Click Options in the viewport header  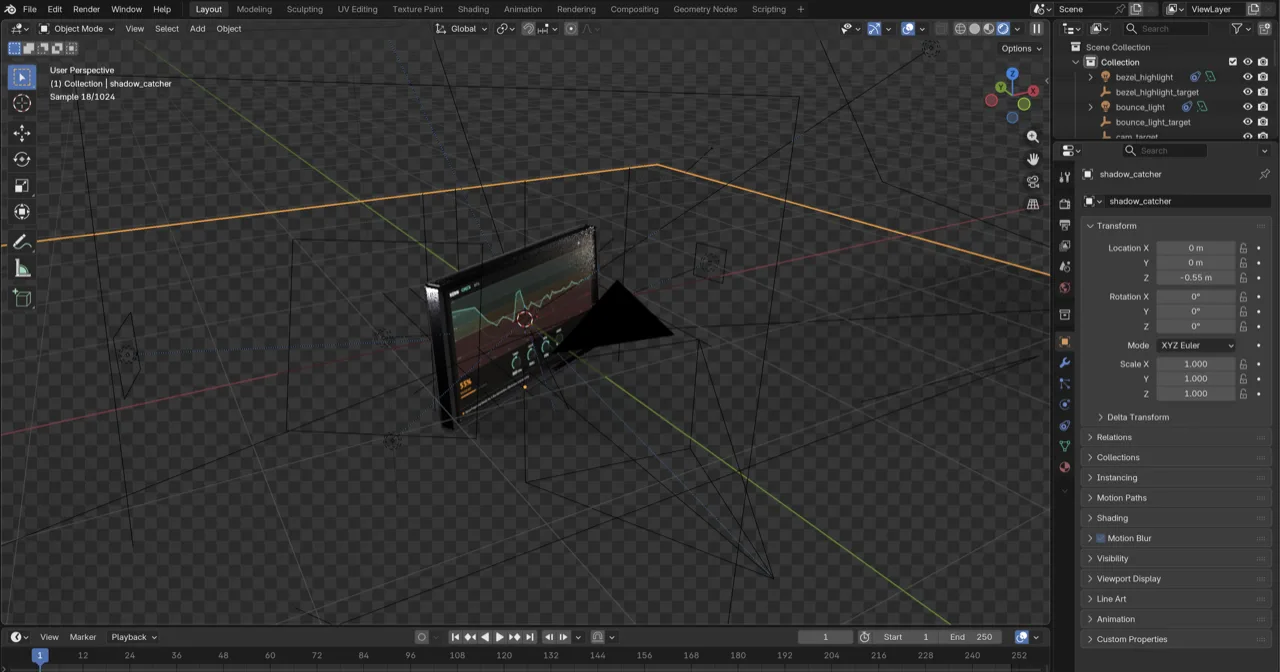pyautogui.click(x=1016, y=48)
